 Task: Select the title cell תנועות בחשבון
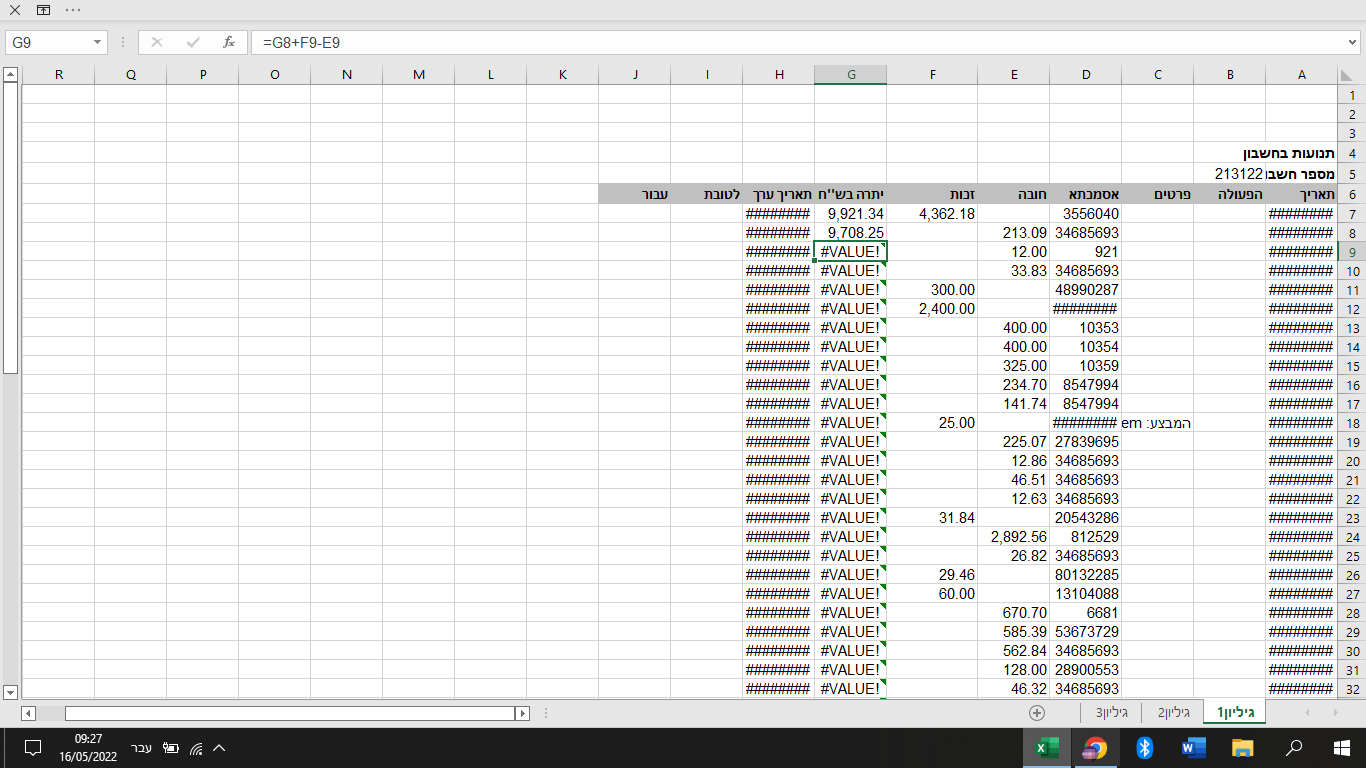coord(1290,154)
